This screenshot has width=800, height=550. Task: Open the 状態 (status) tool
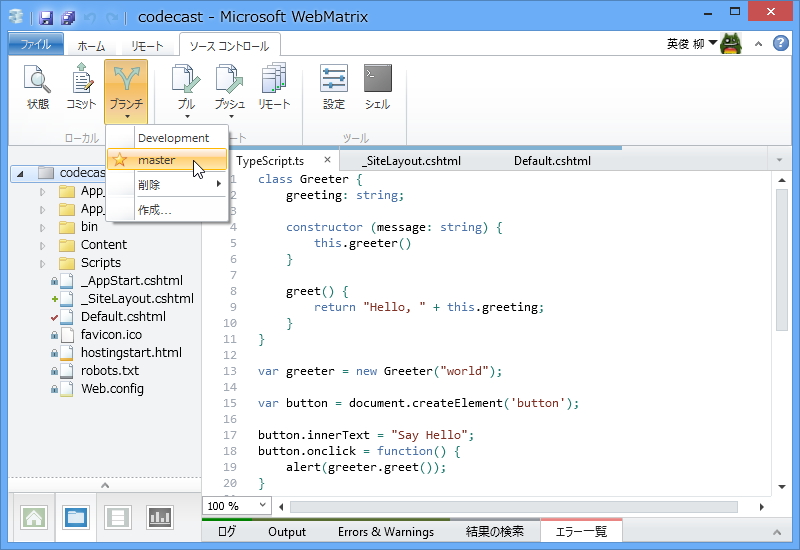tap(37, 87)
